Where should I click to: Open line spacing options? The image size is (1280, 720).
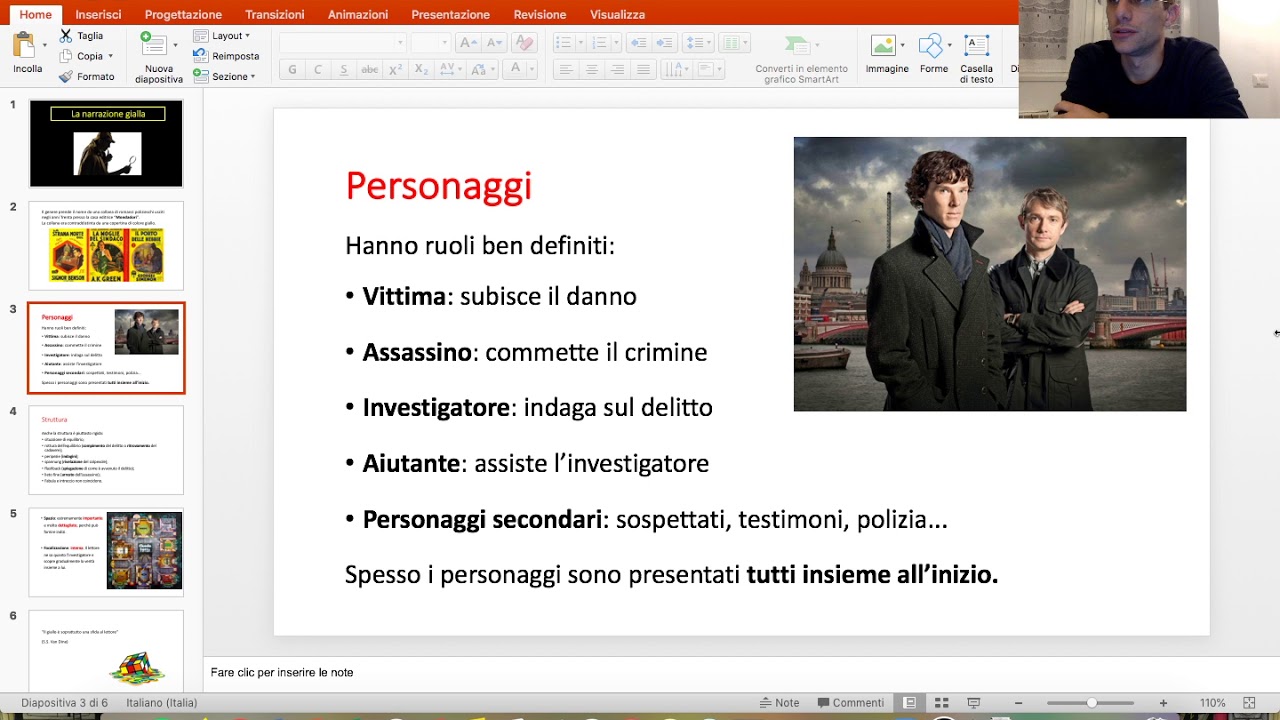(x=697, y=43)
